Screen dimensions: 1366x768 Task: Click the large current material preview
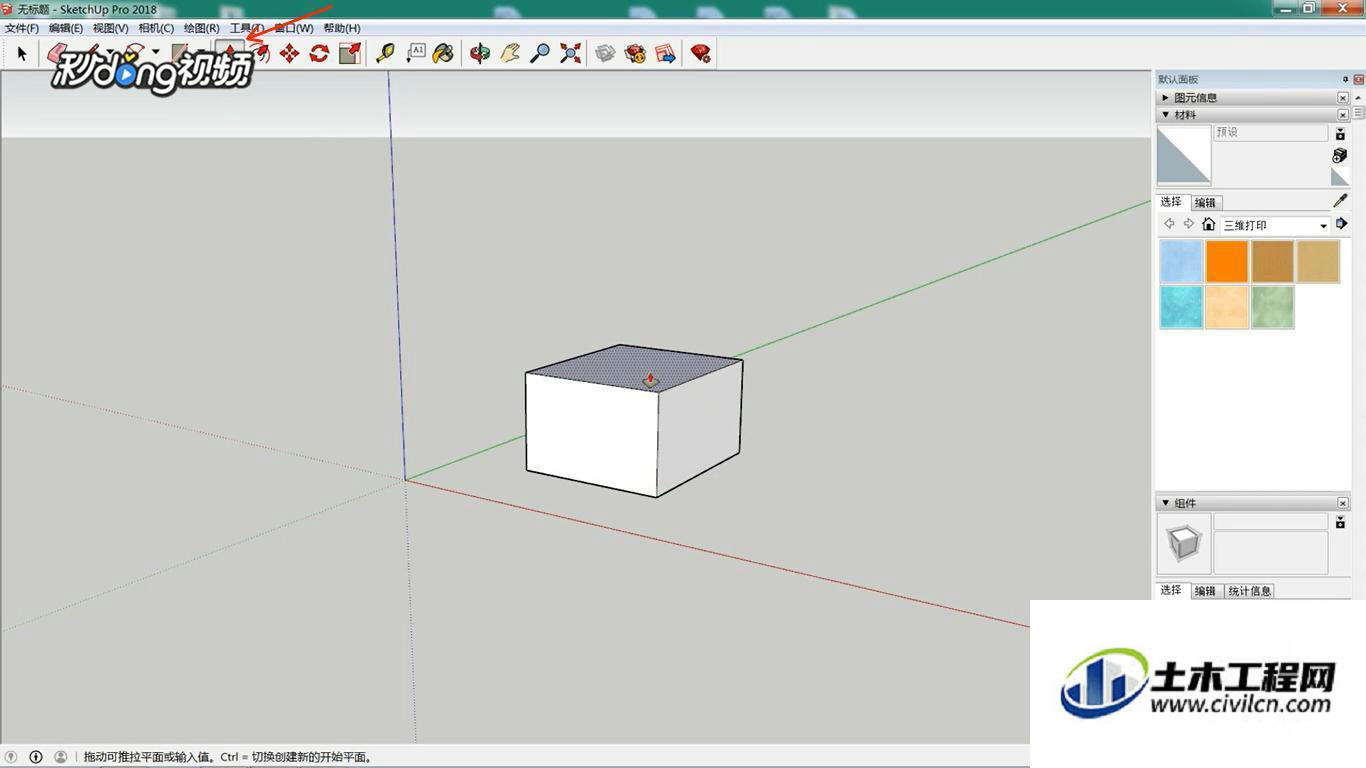(1184, 155)
